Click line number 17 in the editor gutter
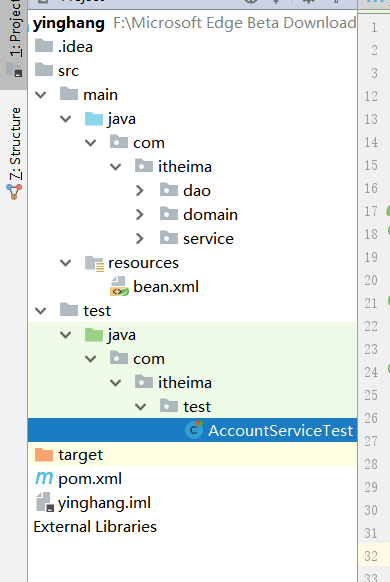390x582 pixels. pos(371,211)
